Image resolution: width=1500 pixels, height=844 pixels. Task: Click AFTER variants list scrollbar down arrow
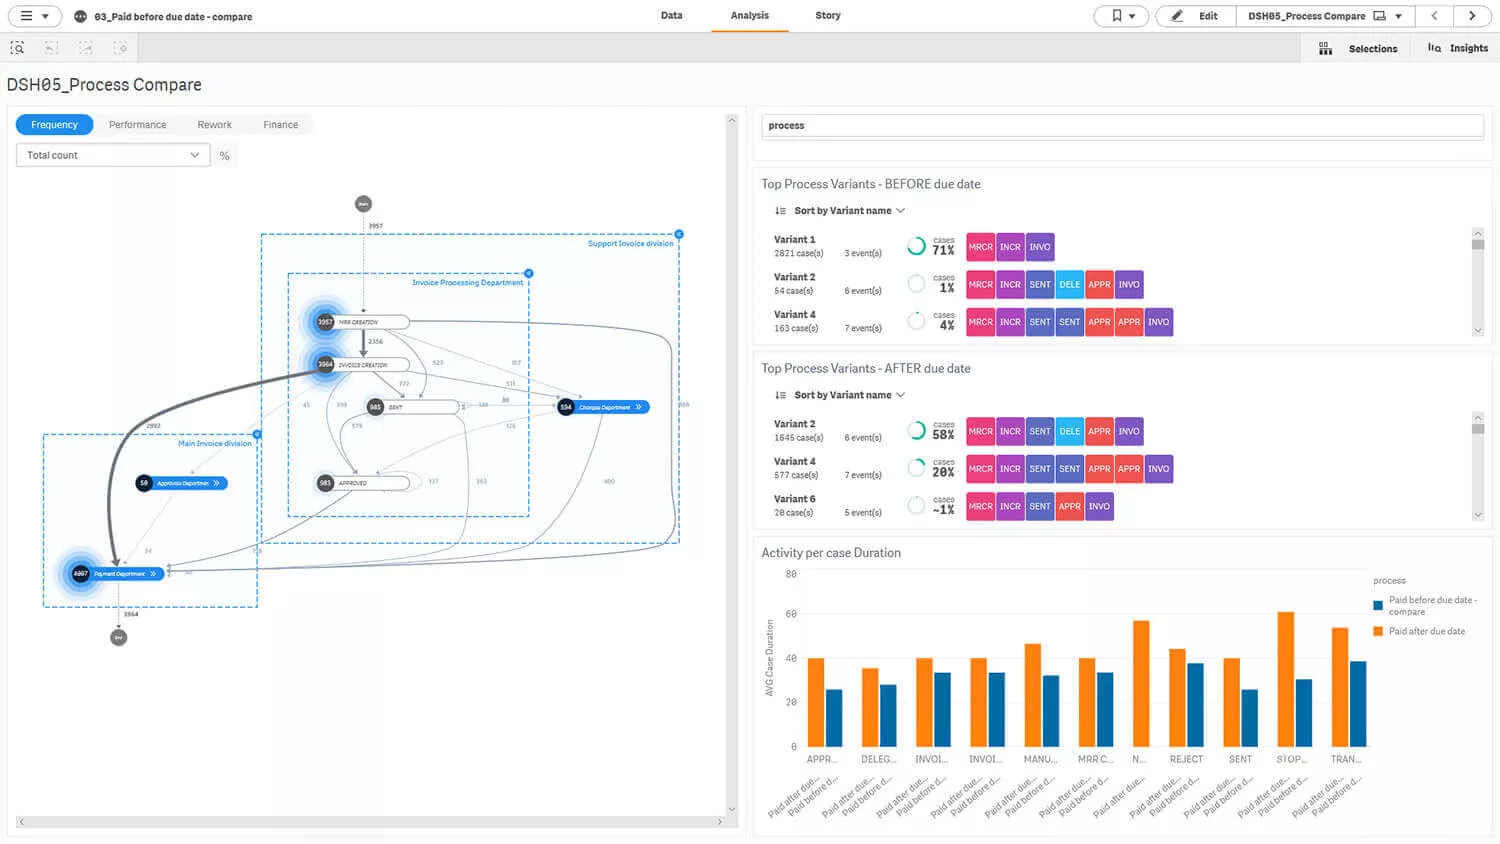coord(1478,515)
